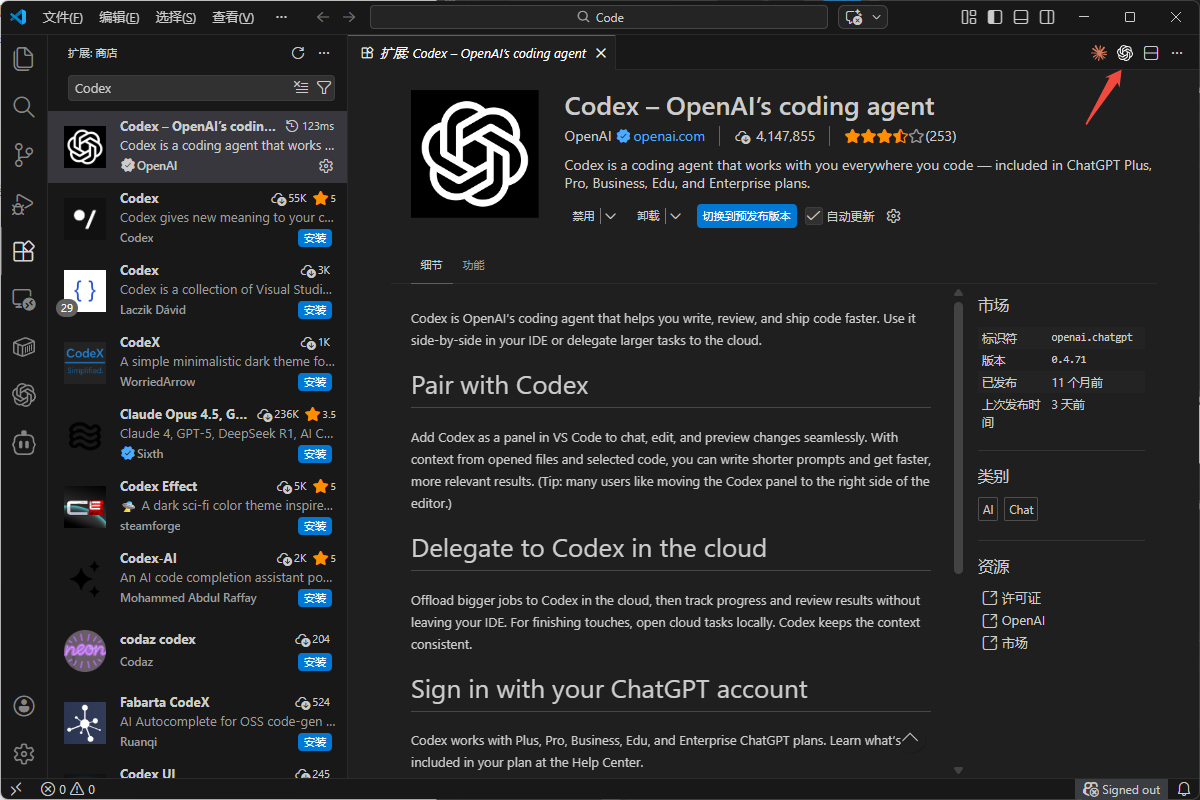Split the editor to the right

1151,53
